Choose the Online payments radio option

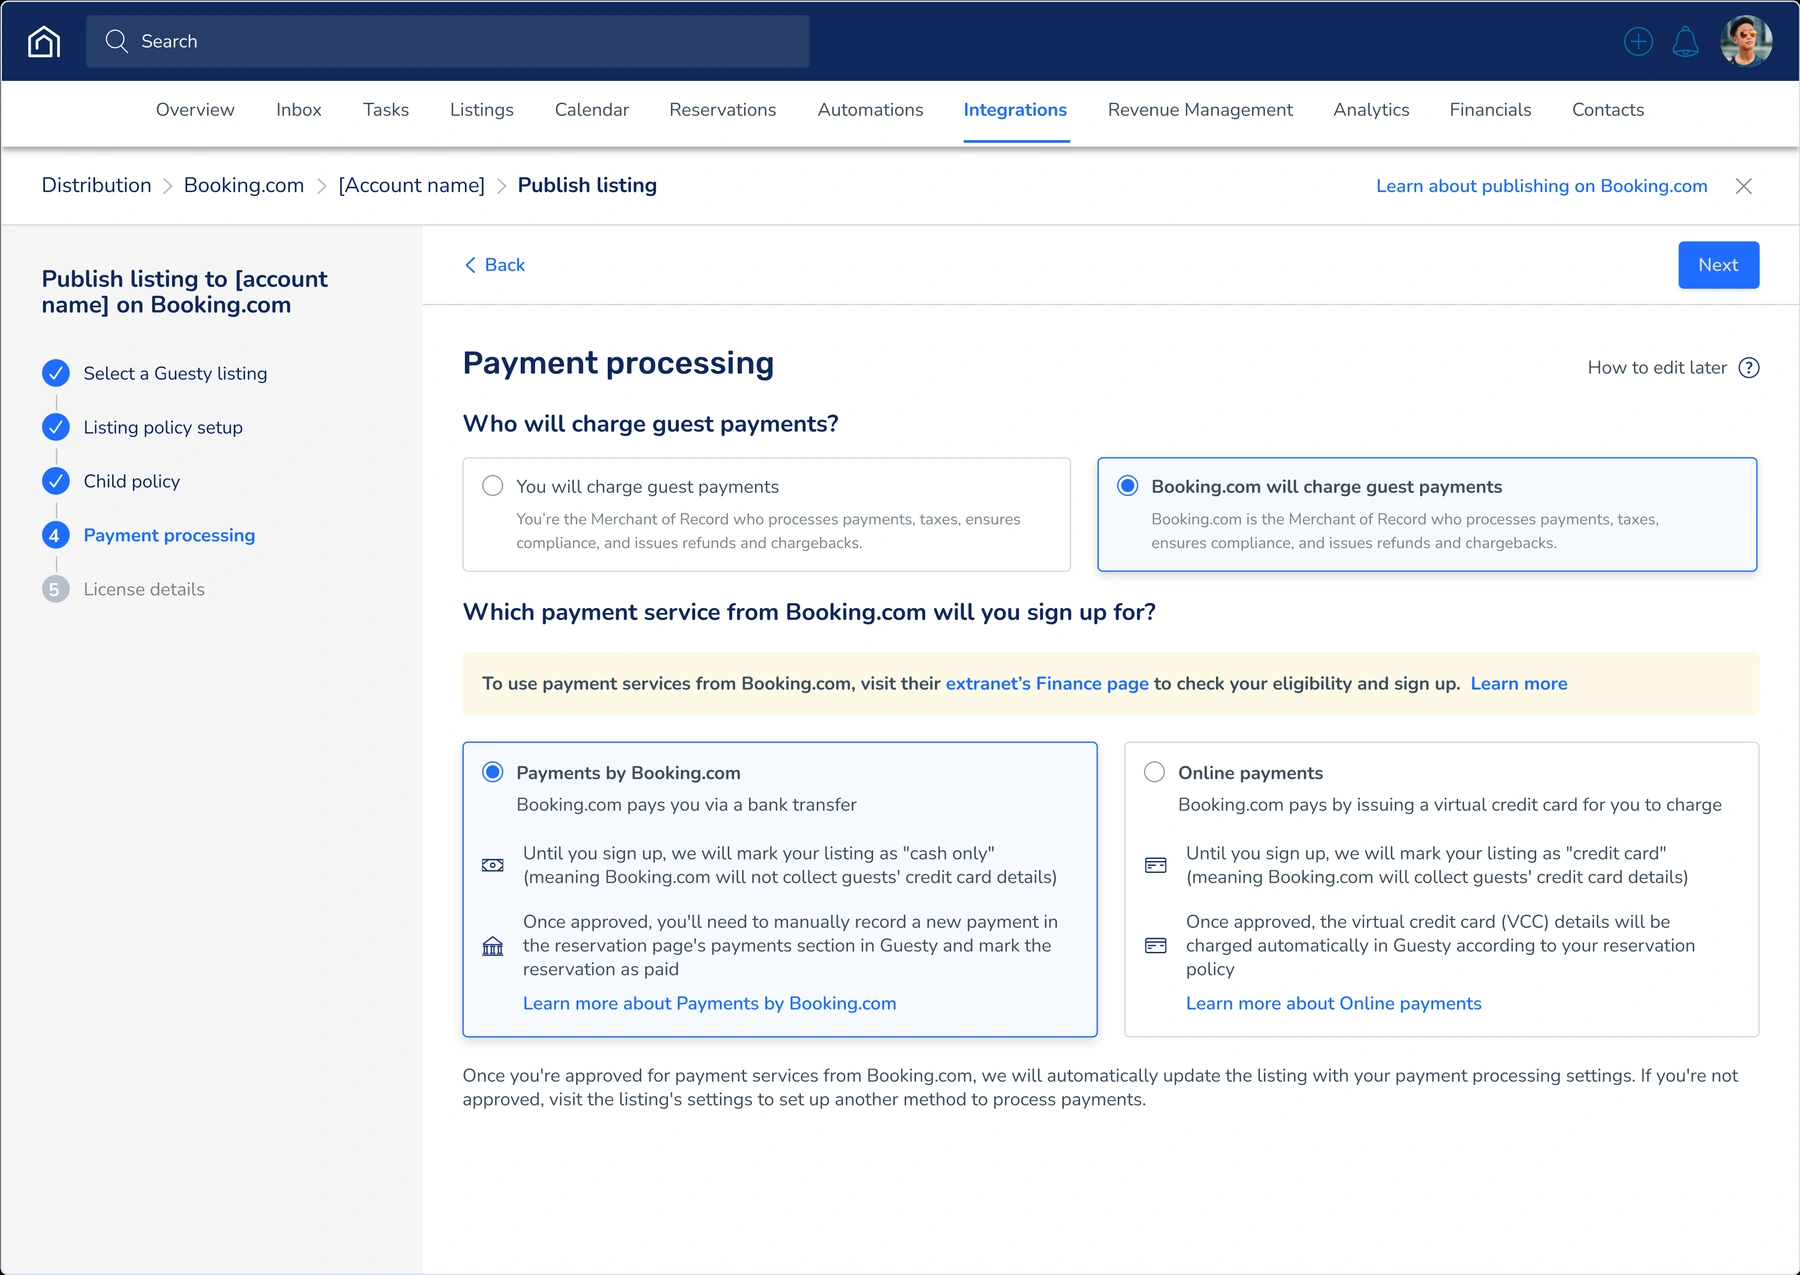pyautogui.click(x=1155, y=772)
